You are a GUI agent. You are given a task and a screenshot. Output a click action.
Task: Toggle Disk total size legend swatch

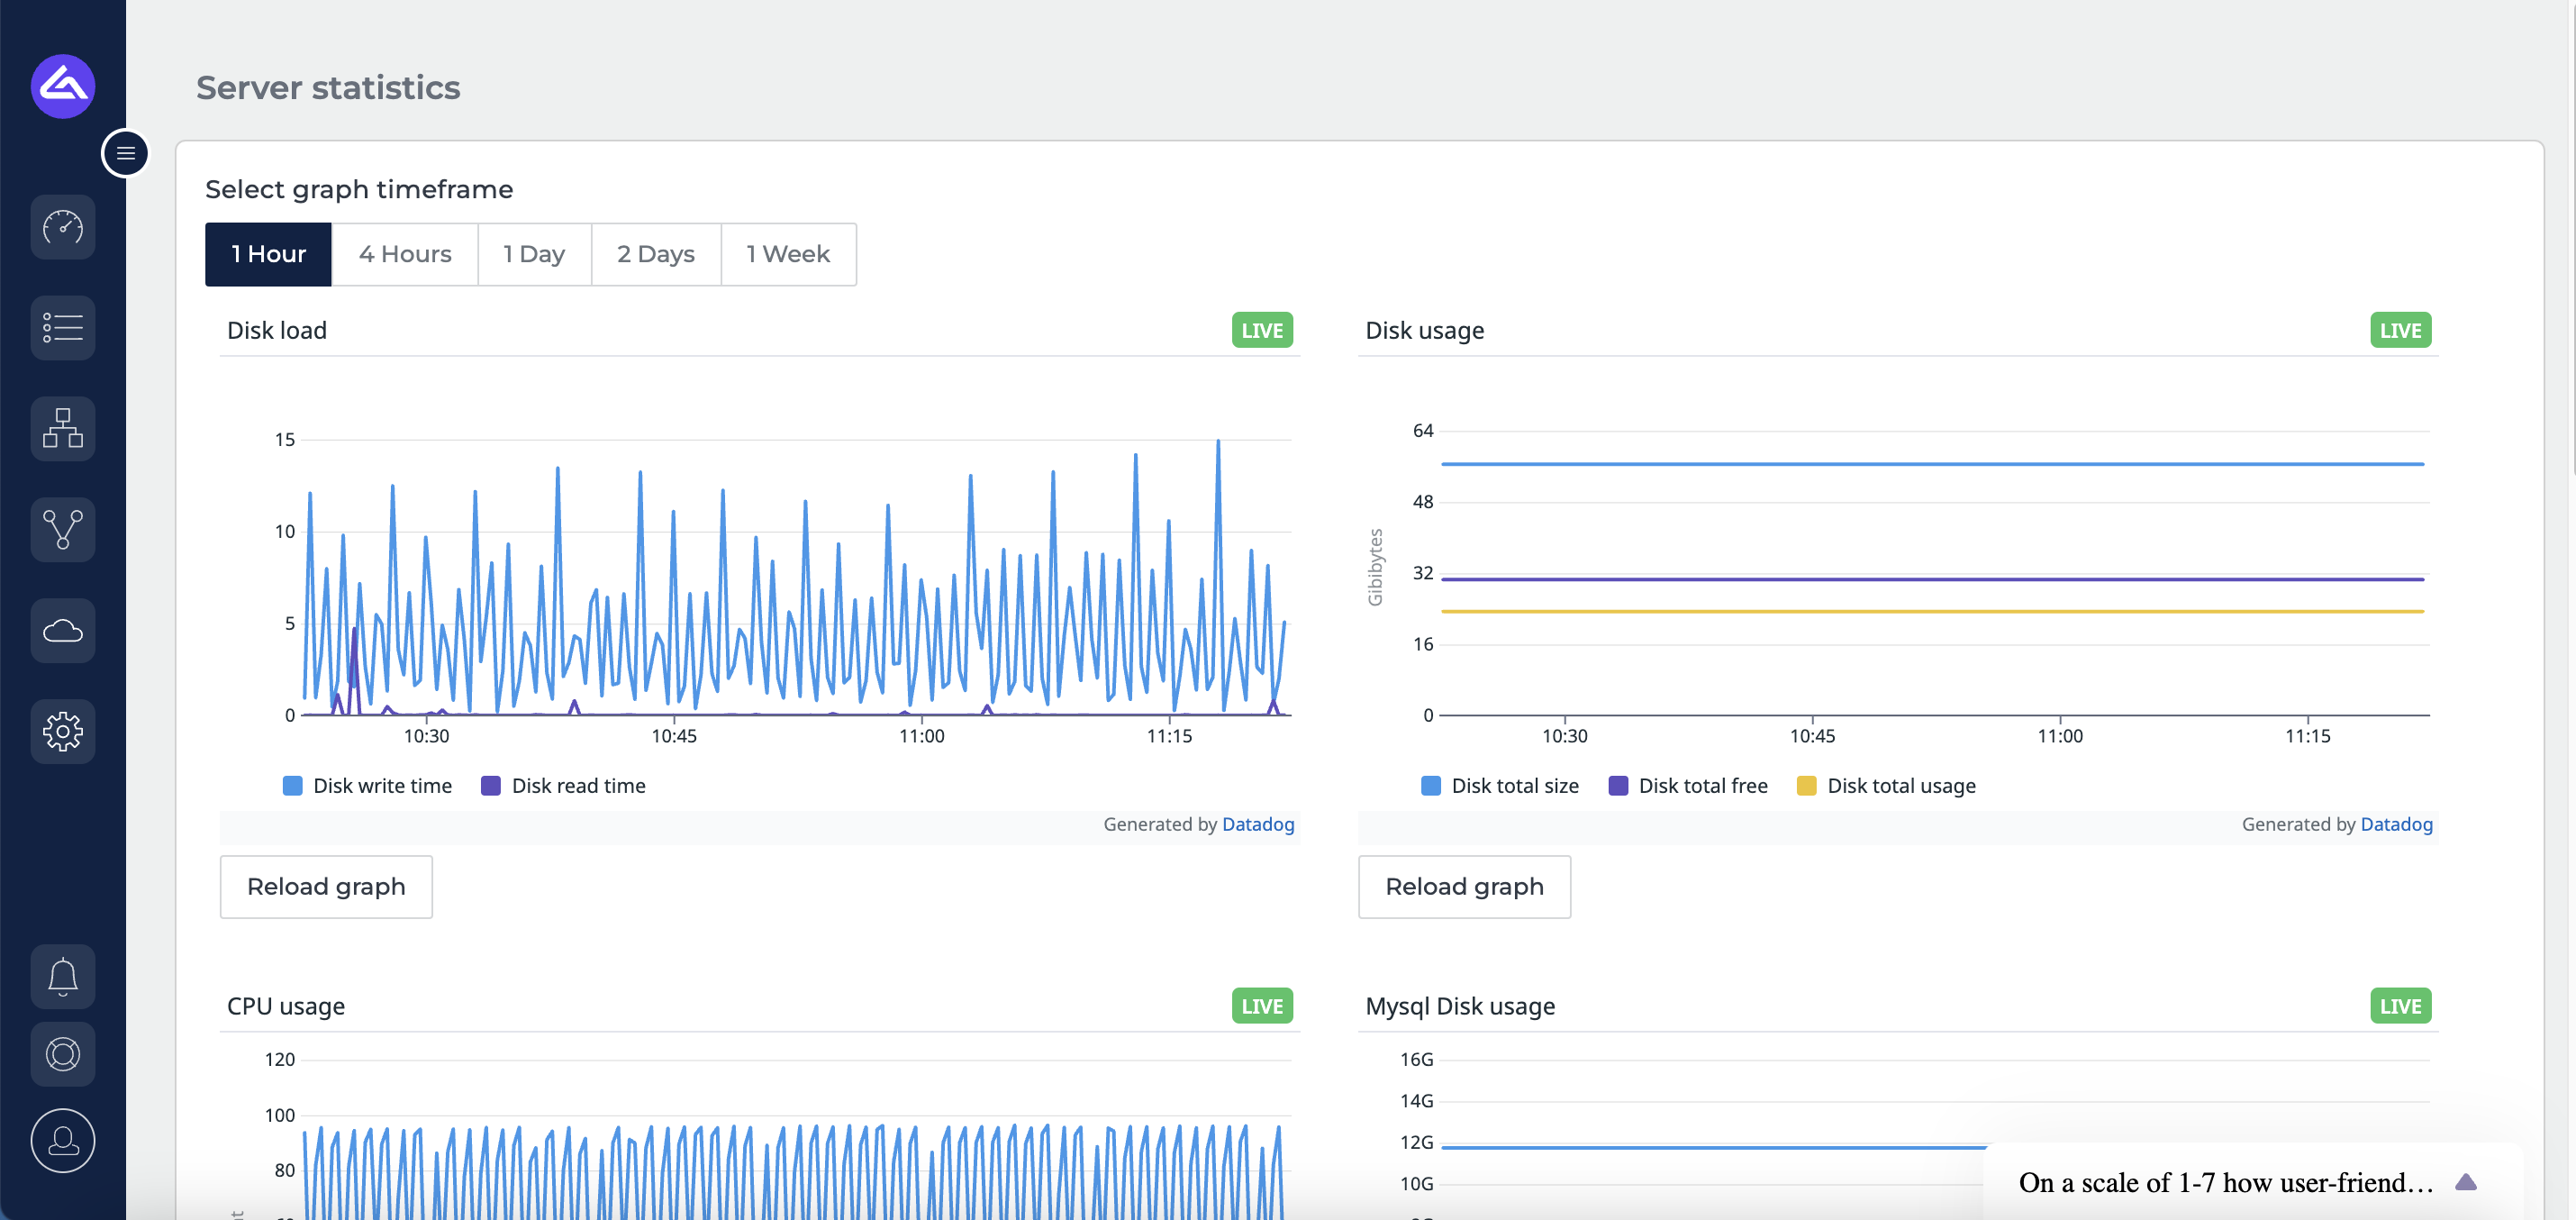coord(1431,785)
